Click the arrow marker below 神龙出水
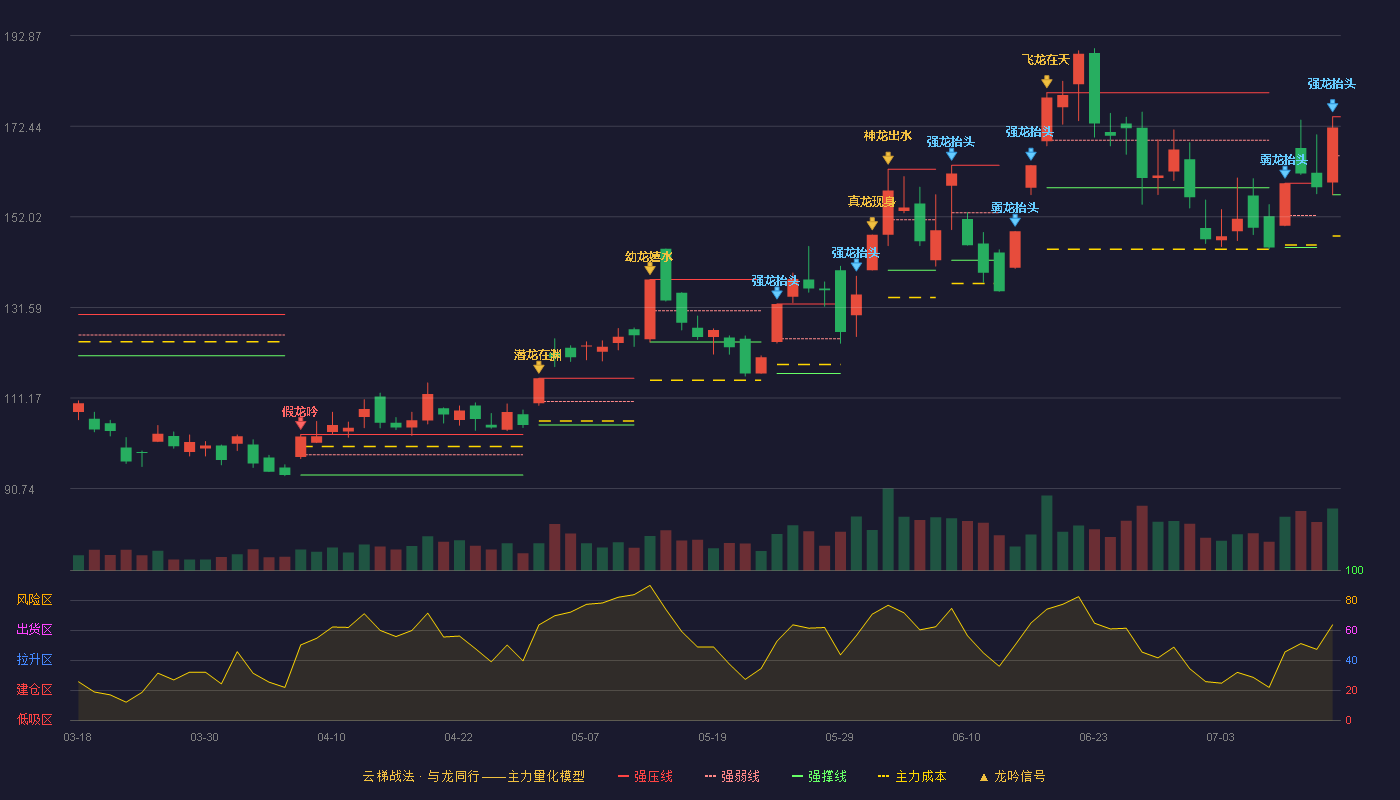The width and height of the screenshot is (1400, 800). (888, 158)
